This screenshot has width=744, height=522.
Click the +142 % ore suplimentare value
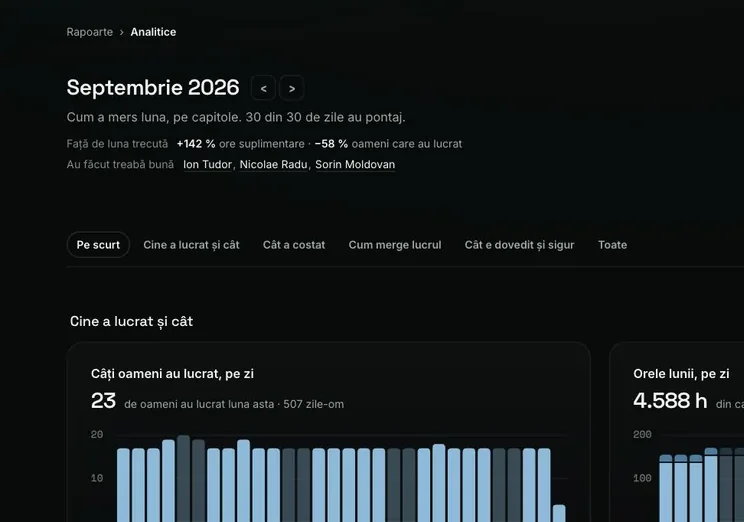coord(241,144)
